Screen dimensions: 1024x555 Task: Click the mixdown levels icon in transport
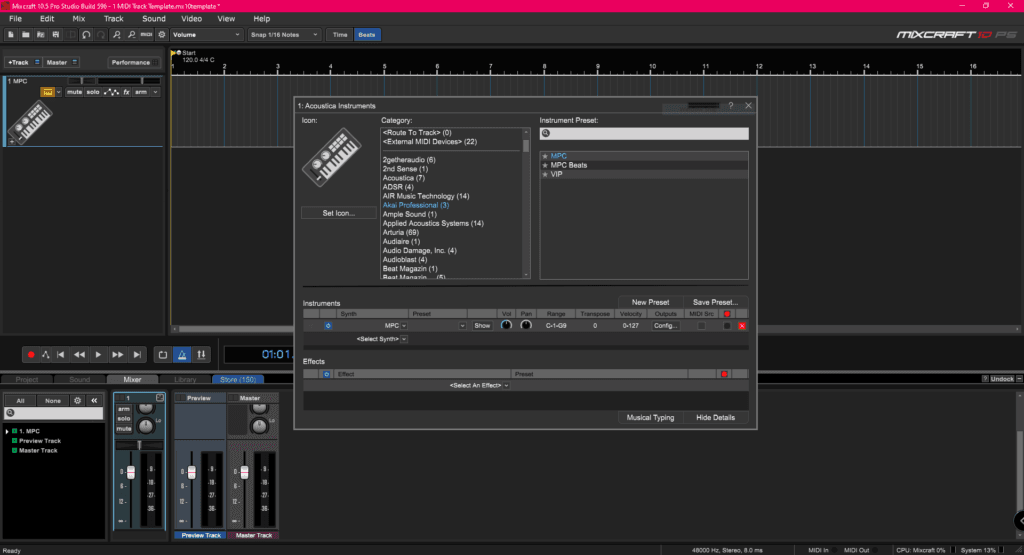[201, 355]
